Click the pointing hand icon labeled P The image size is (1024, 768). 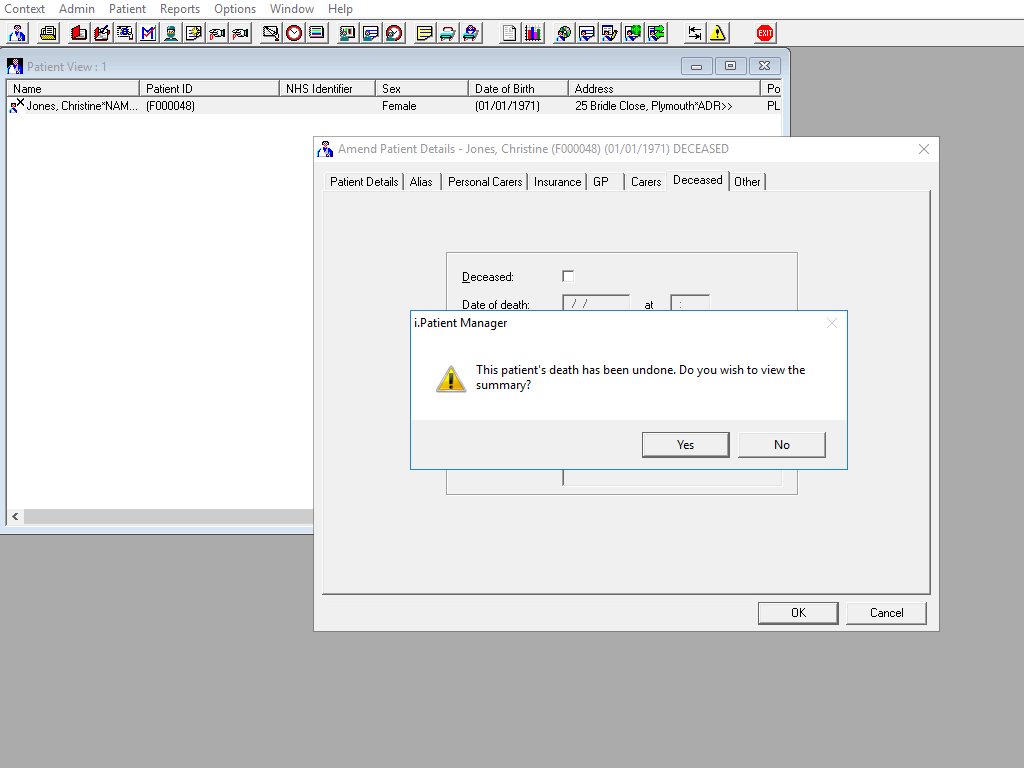tap(240, 33)
